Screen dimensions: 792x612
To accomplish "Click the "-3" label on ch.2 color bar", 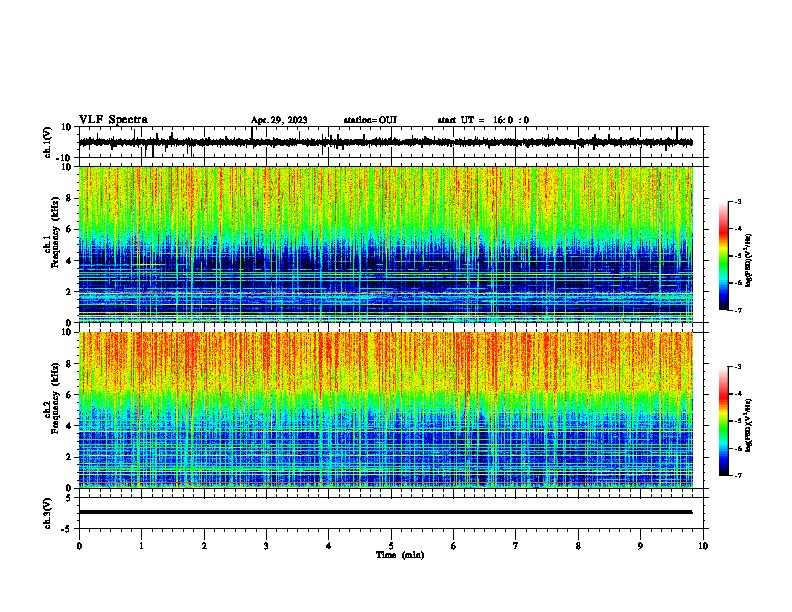I will pyautogui.click(x=738, y=367).
